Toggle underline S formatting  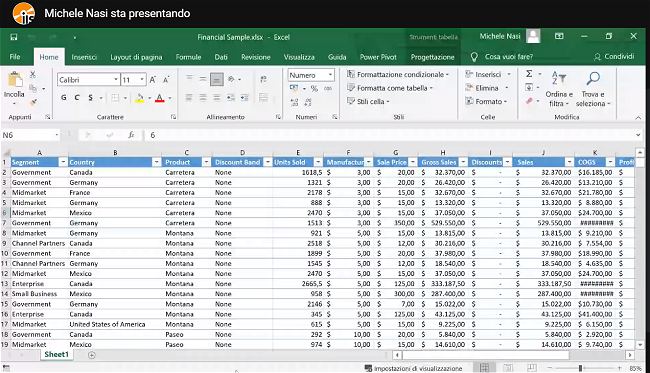tap(90, 98)
